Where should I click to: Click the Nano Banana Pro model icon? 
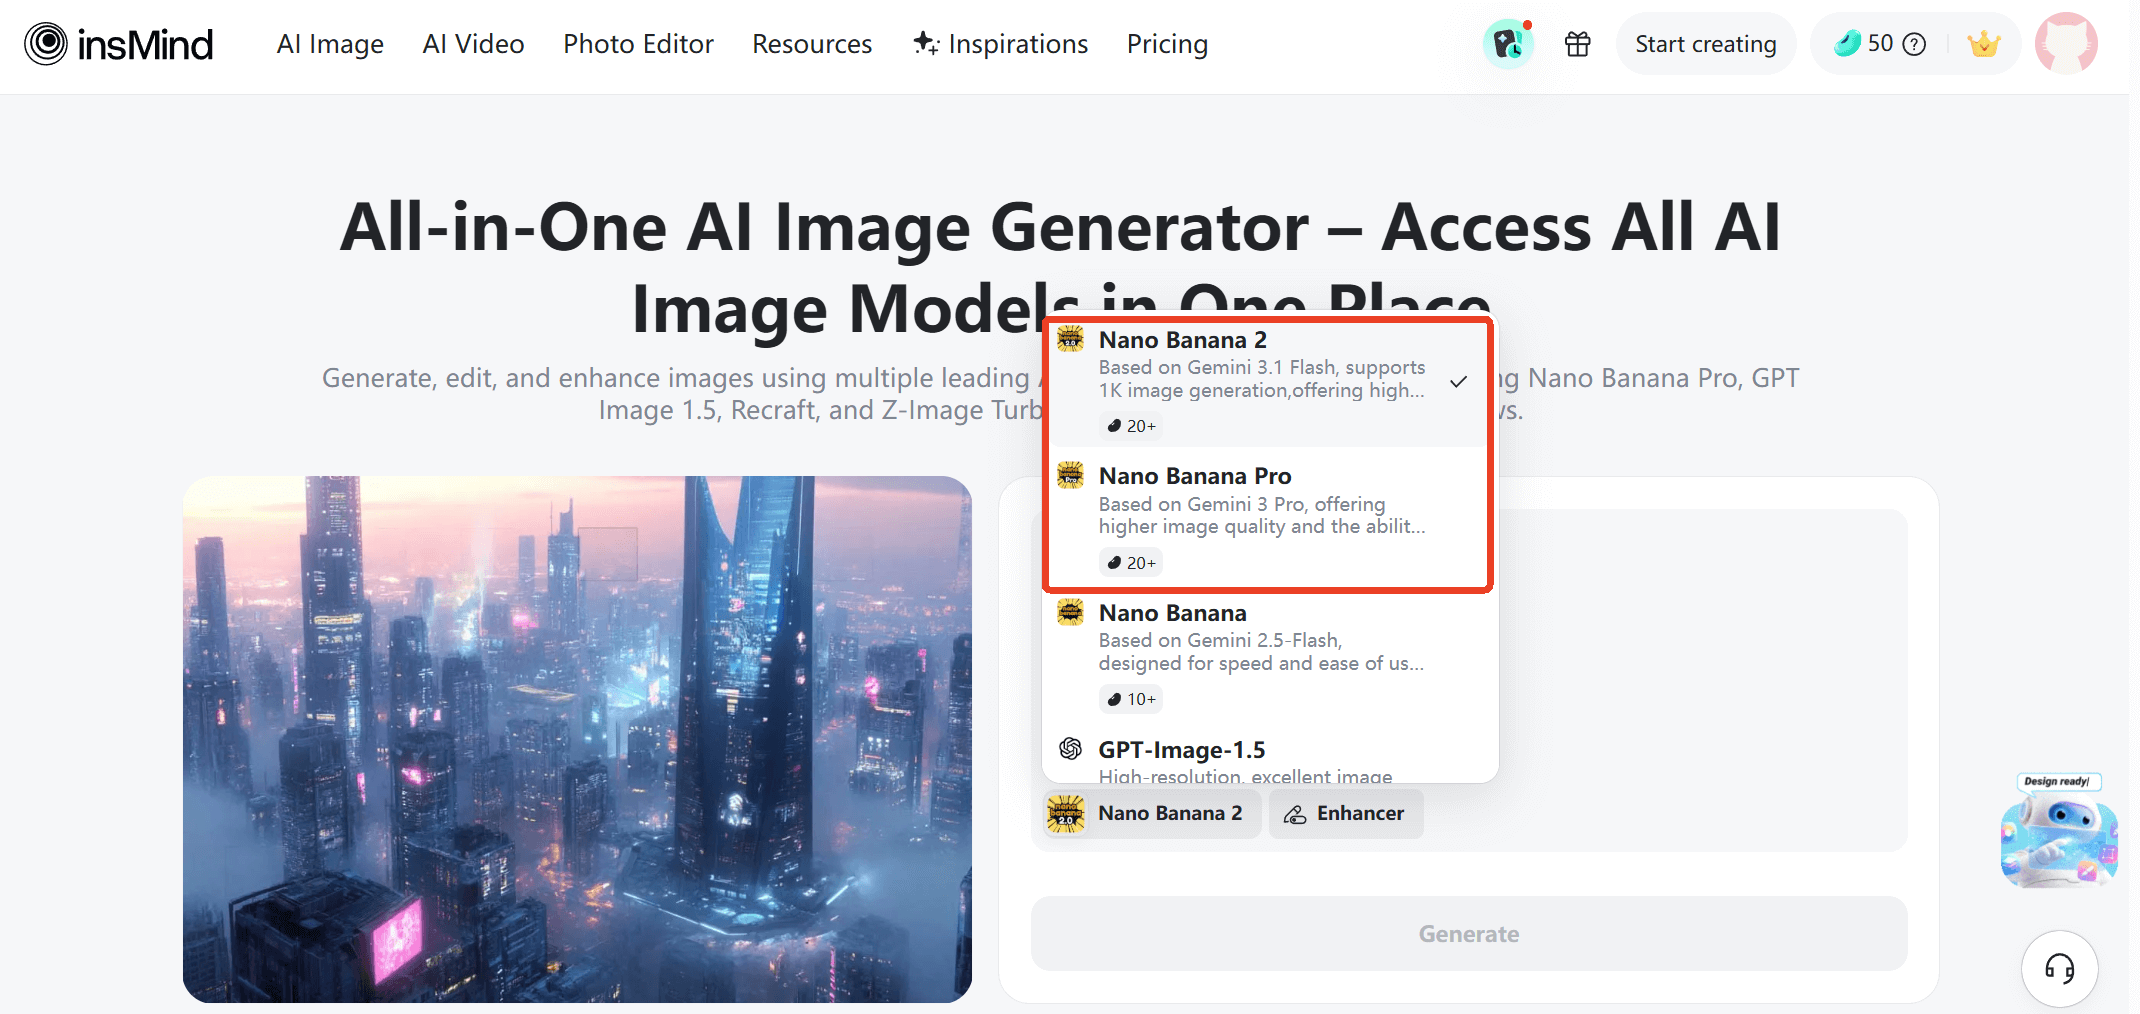pyautogui.click(x=1071, y=476)
